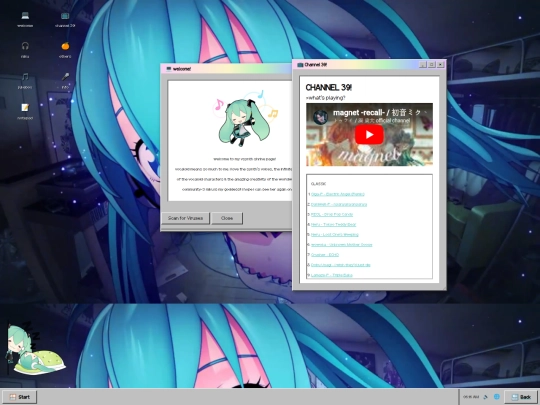The height and width of the screenshot is (405, 540).
Task: Click the CLASSIC list heading
Action: click(x=318, y=184)
